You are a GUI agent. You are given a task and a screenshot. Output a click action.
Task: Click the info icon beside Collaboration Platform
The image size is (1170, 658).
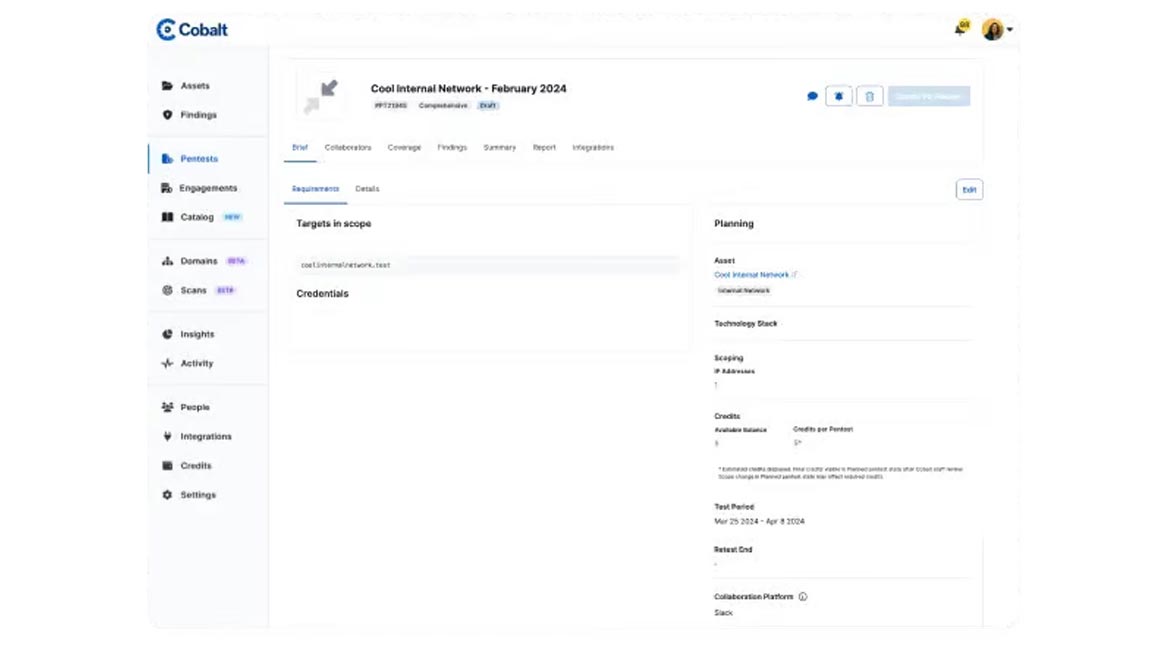pos(803,597)
